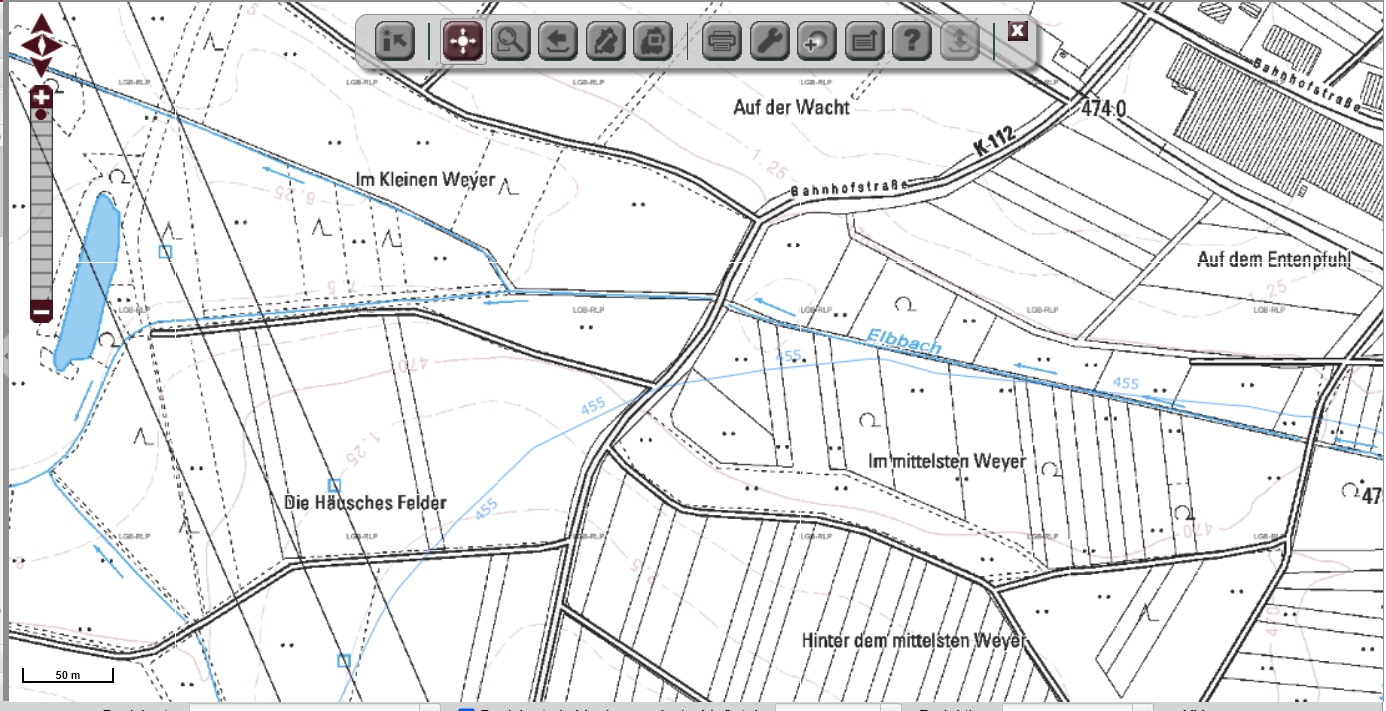
Task: Open the legend list tool
Action: coord(864,42)
